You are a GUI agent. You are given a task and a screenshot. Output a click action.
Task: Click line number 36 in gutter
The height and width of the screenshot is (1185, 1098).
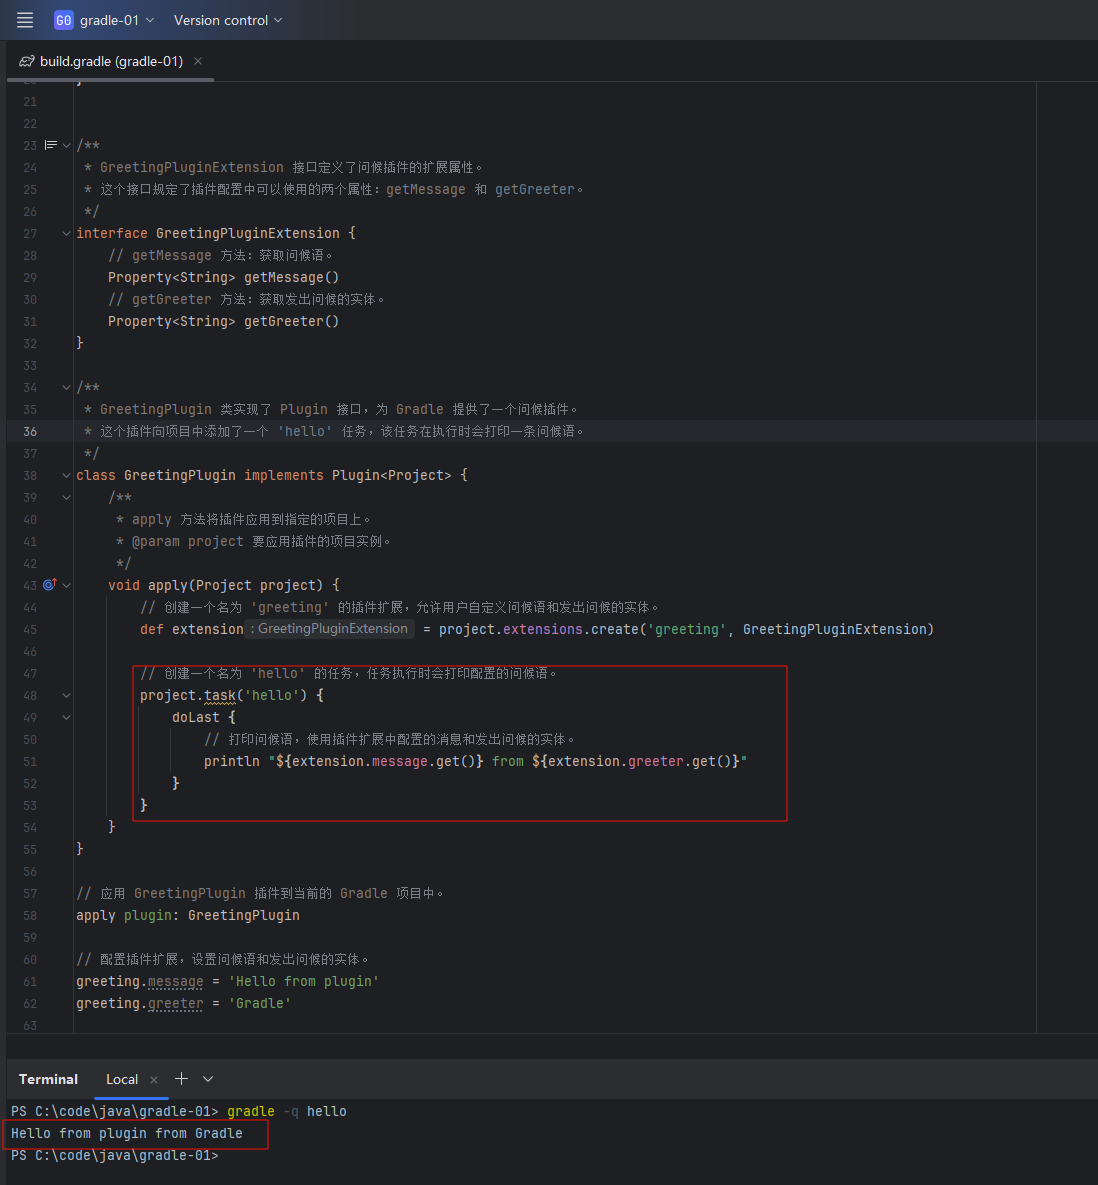(x=30, y=432)
